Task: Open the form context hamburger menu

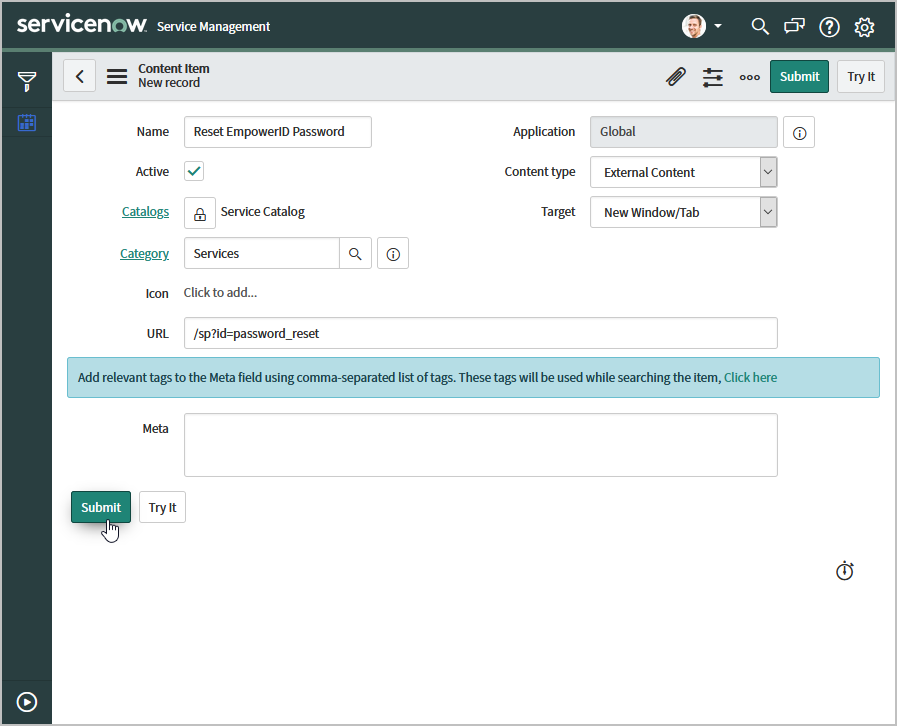Action: pos(117,76)
